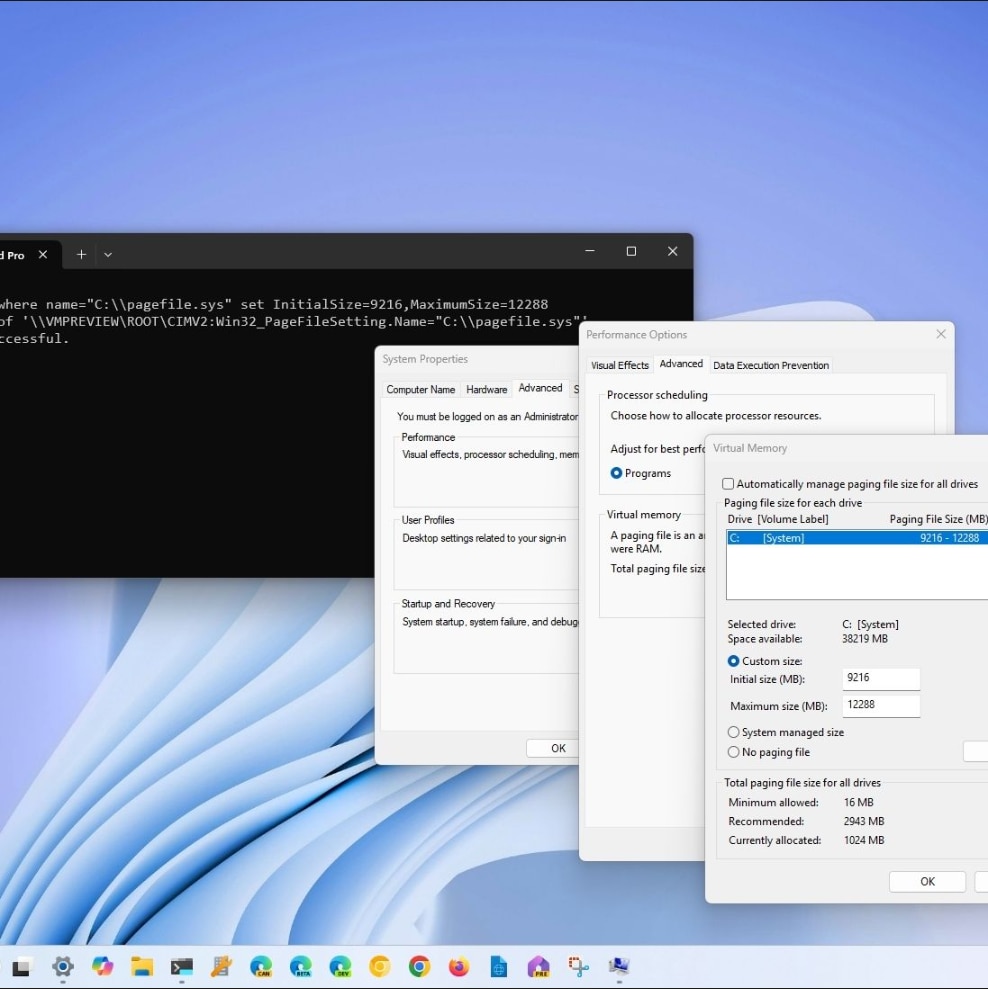Open the Data Execution Prevention tab

770,365
